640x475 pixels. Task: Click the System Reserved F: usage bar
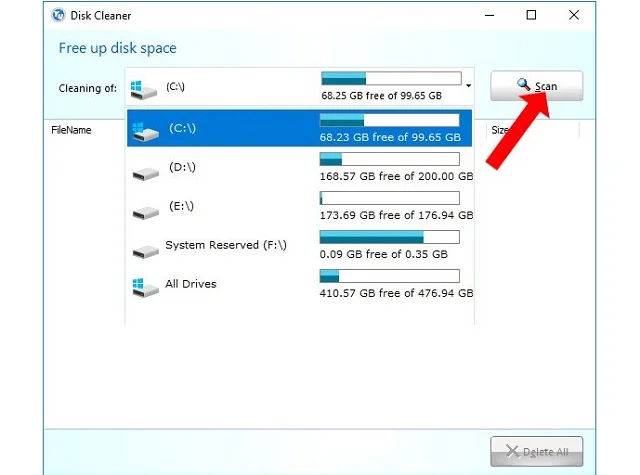389,237
